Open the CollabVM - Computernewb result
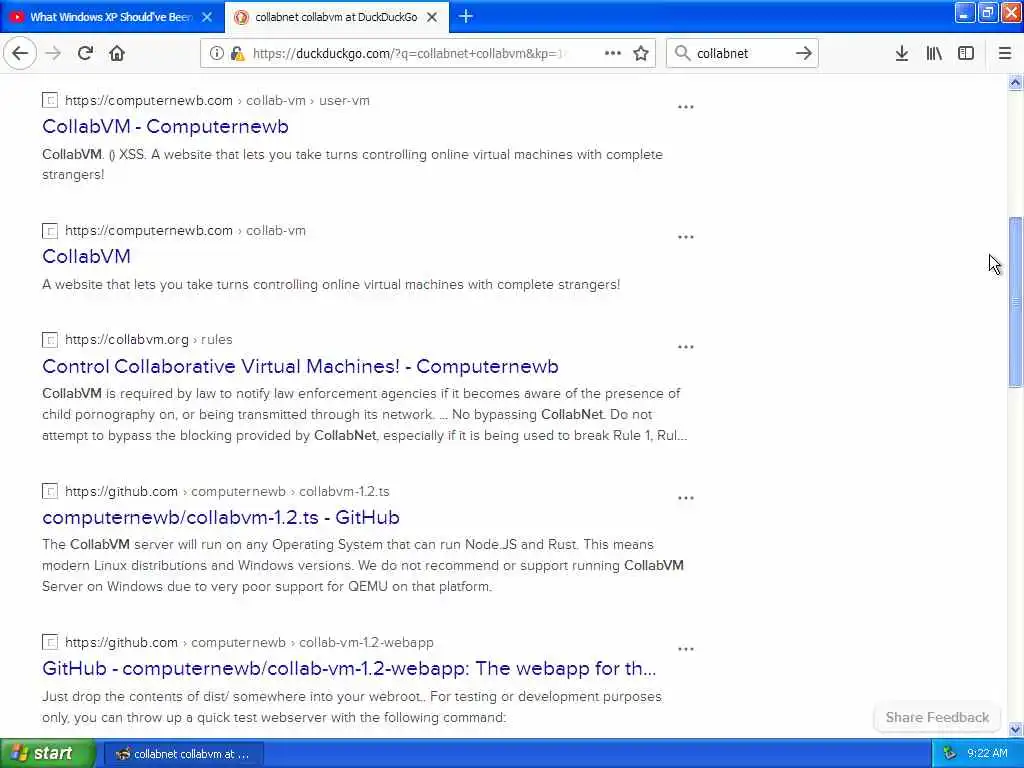Image resolution: width=1024 pixels, height=768 pixels. click(x=165, y=126)
